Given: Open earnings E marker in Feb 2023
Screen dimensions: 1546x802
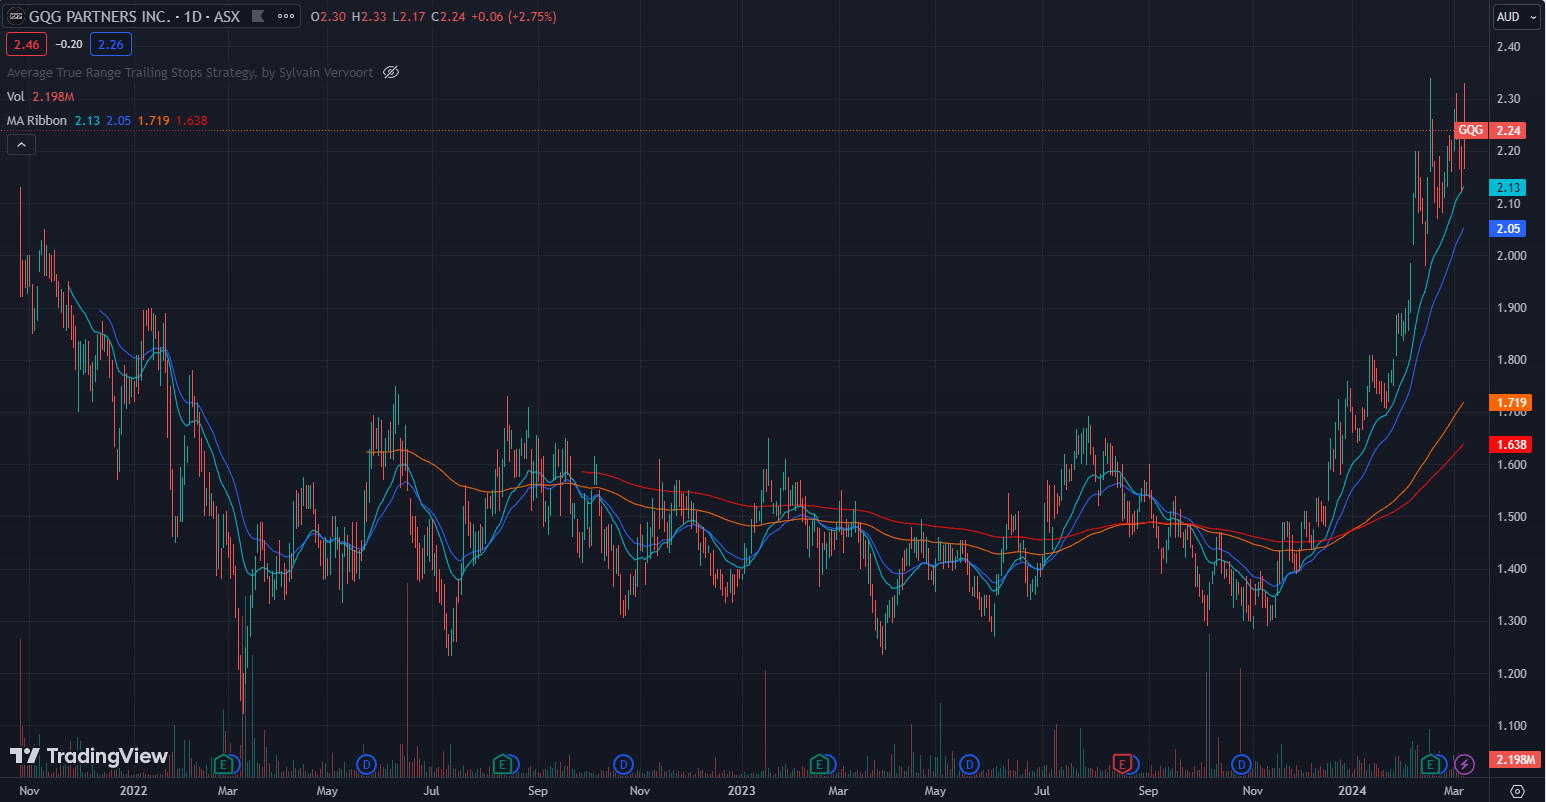Looking at the screenshot, I should coord(820,765).
